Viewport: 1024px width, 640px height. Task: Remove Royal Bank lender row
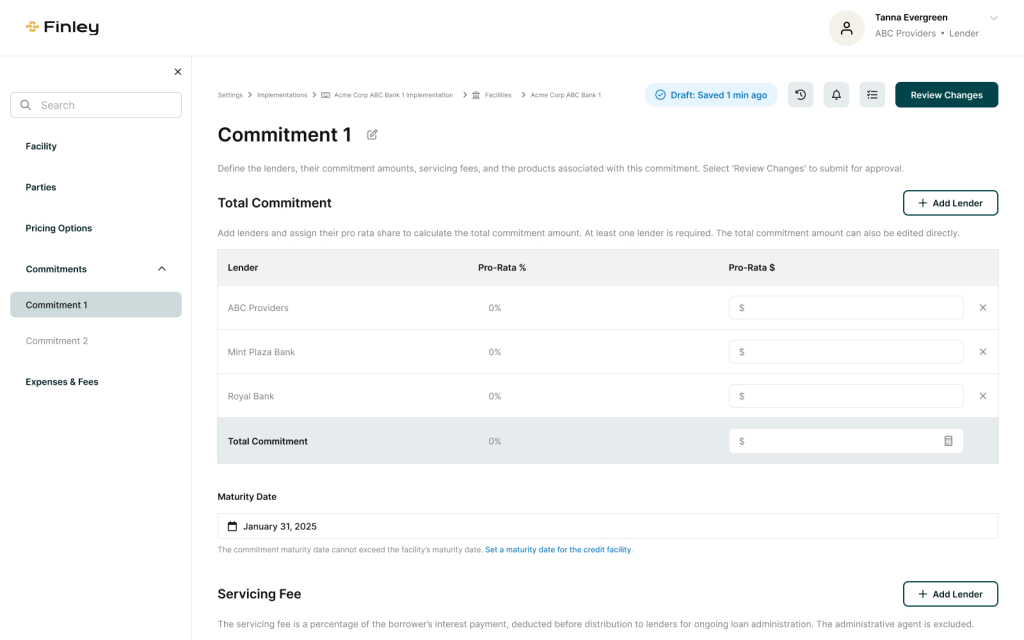[982, 396]
